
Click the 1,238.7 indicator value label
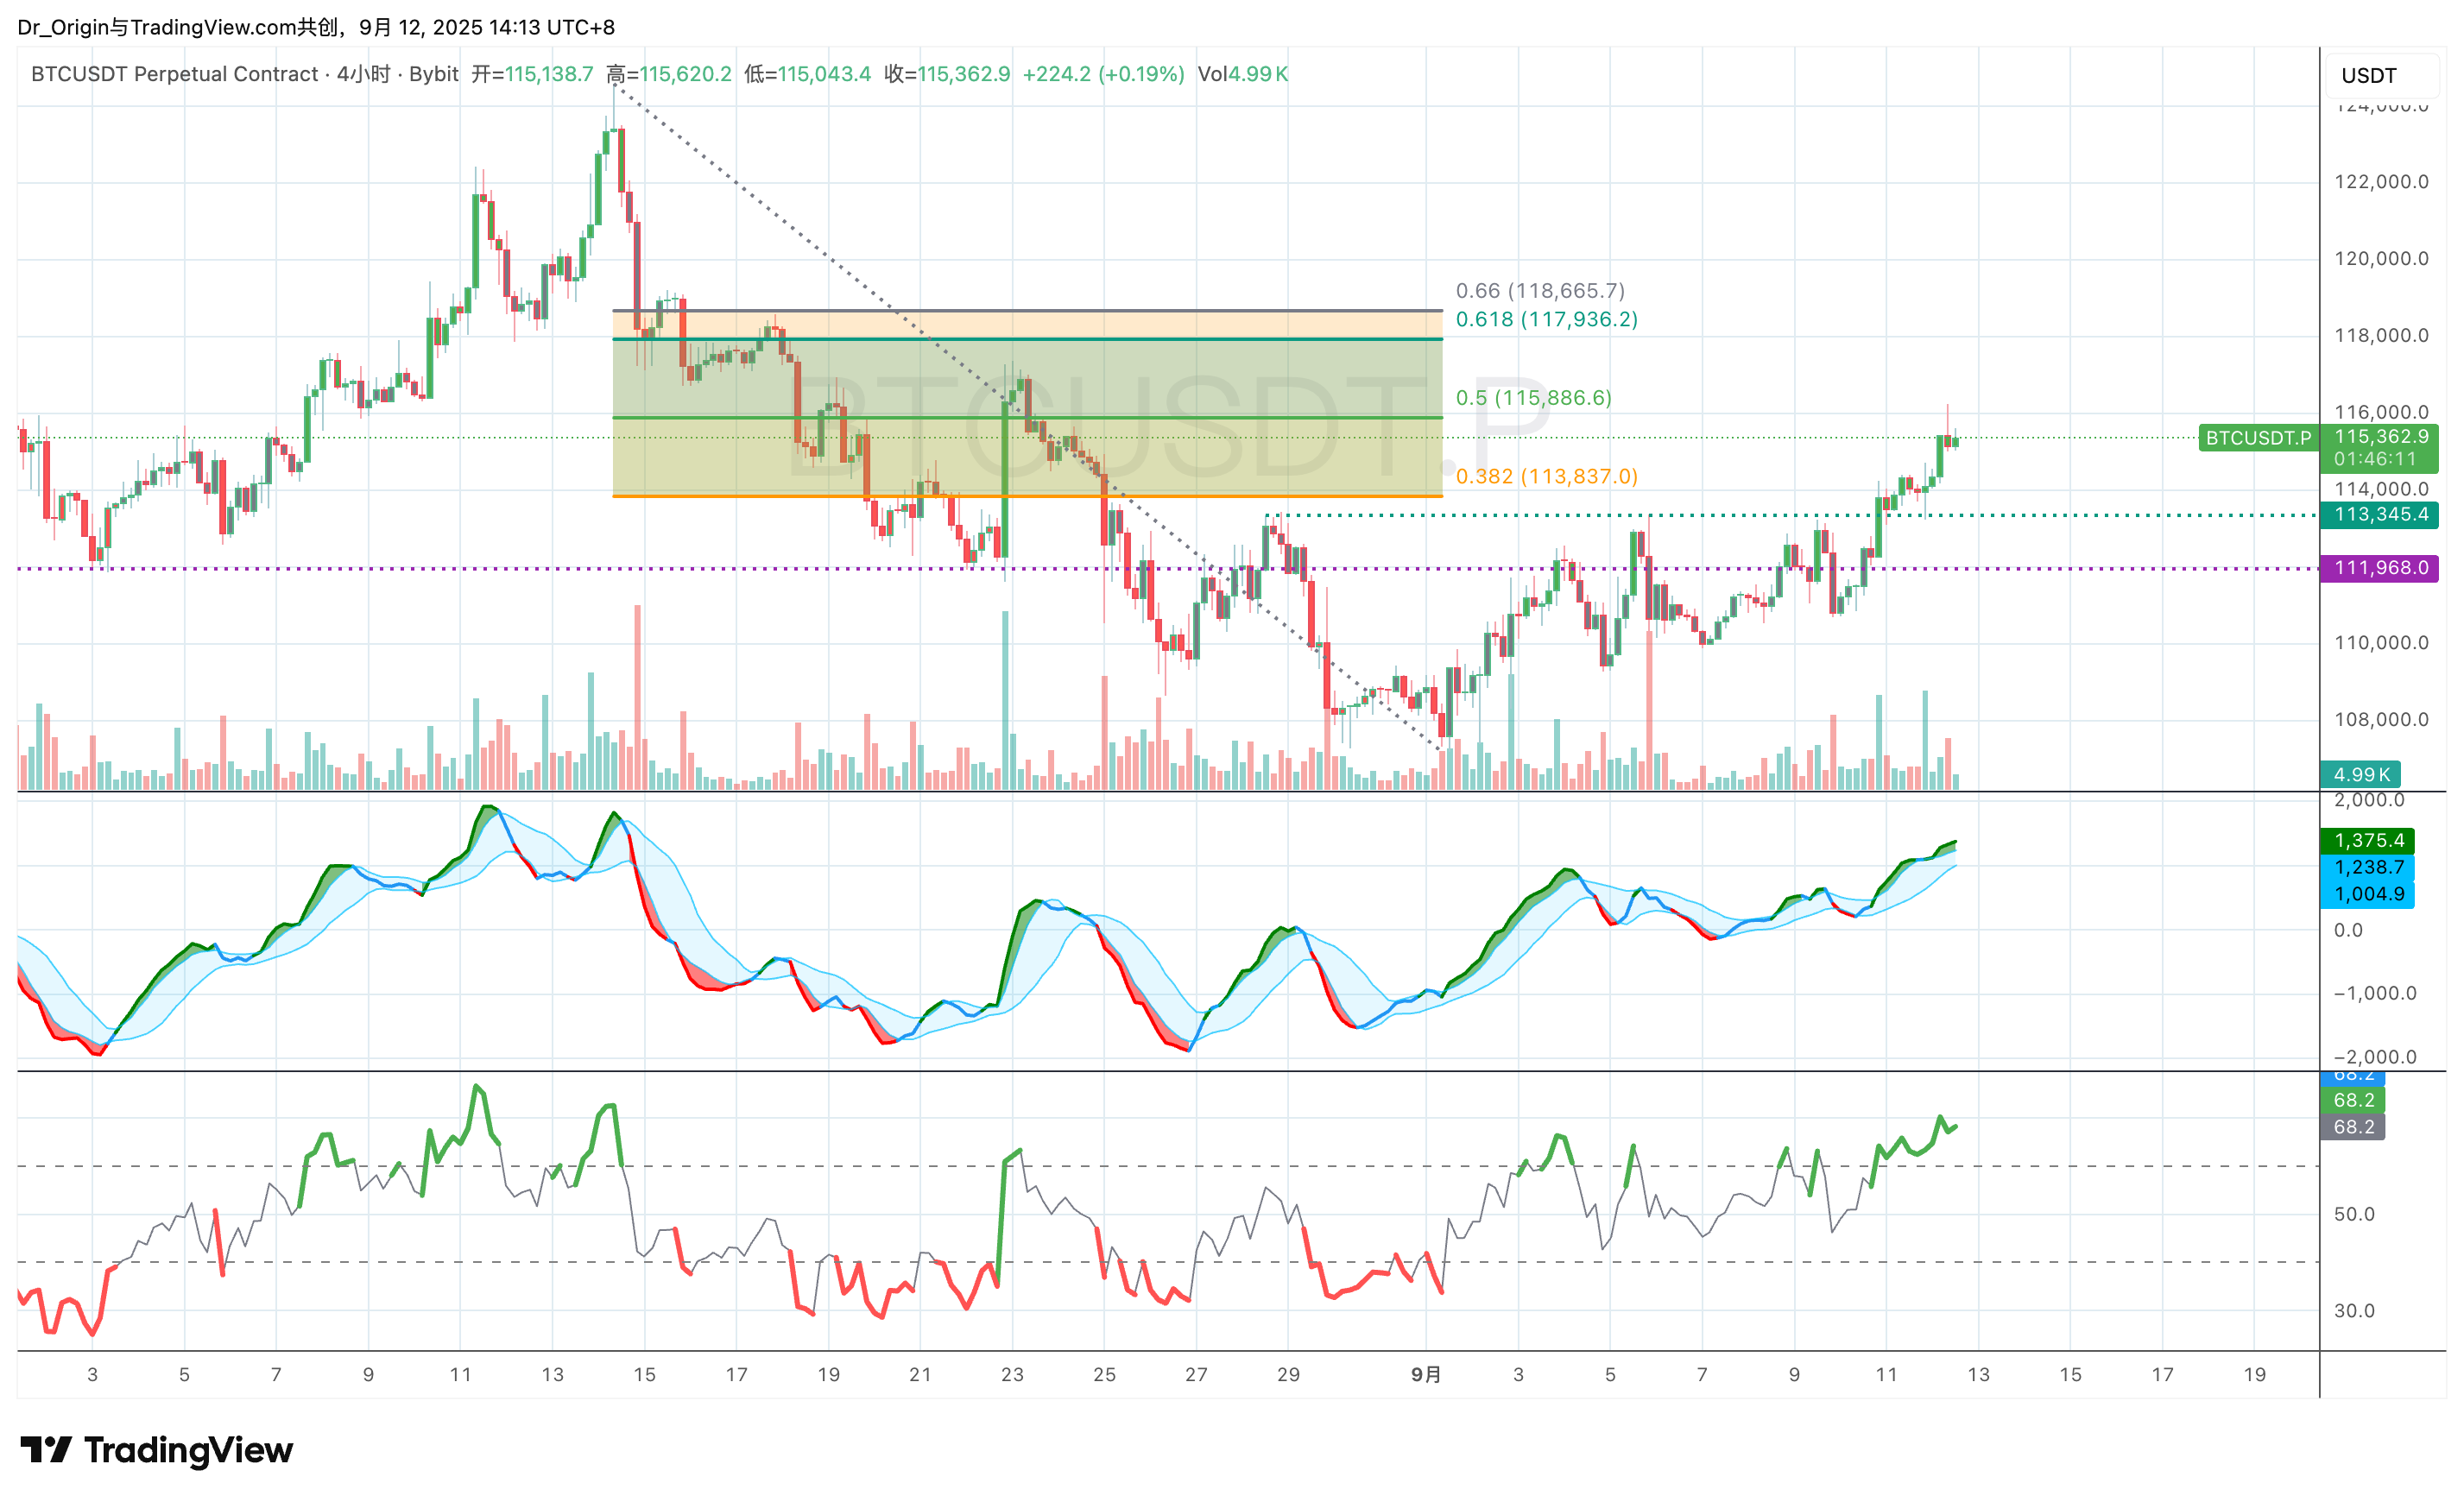click(2368, 867)
